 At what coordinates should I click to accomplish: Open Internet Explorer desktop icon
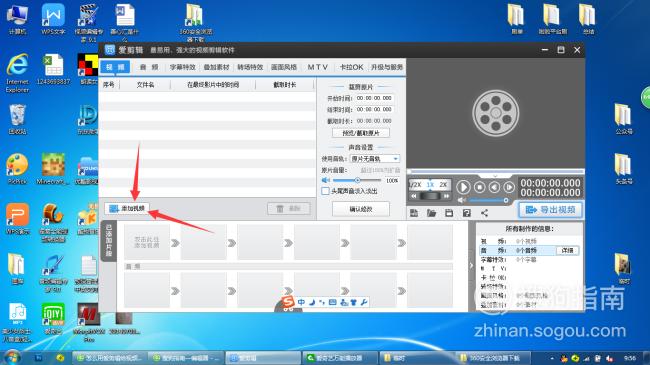tap(17, 73)
